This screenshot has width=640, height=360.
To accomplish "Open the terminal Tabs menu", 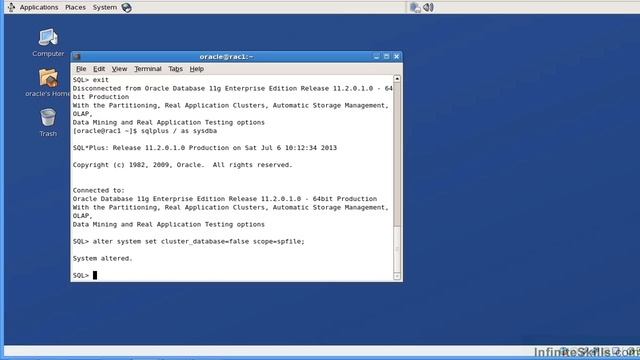I will 176,69.
